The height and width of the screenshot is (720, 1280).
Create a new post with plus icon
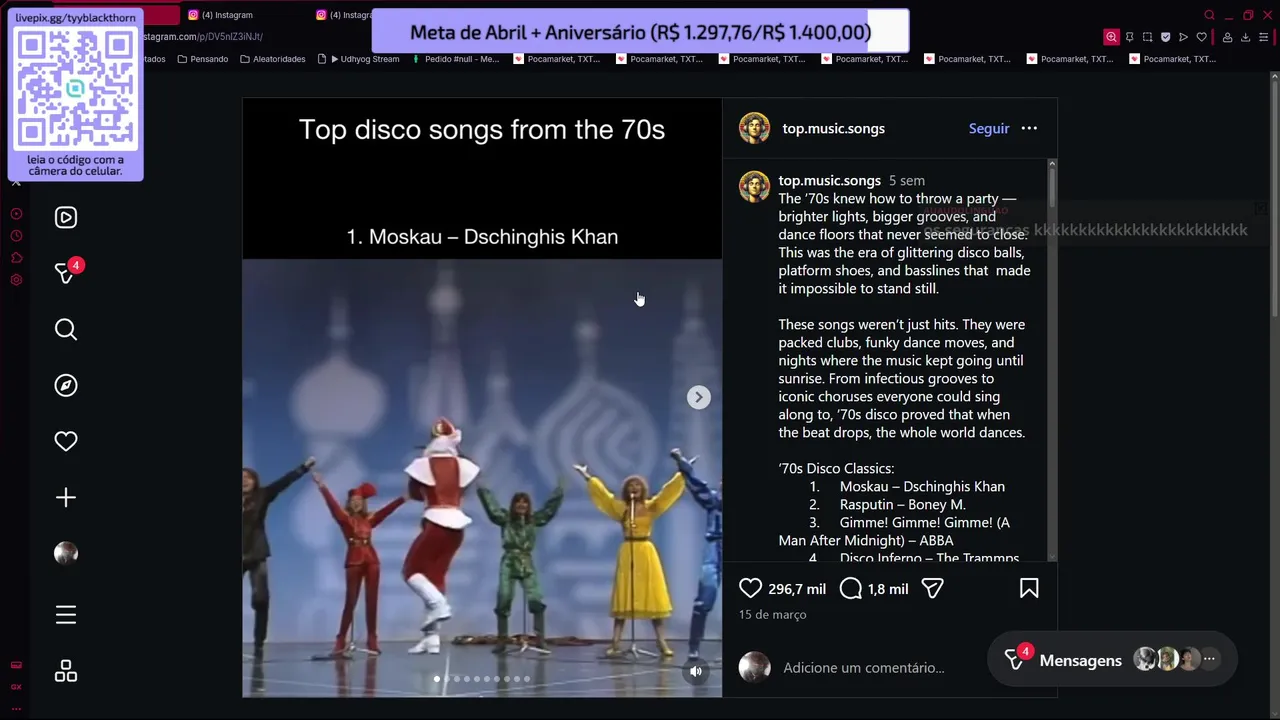click(x=66, y=497)
